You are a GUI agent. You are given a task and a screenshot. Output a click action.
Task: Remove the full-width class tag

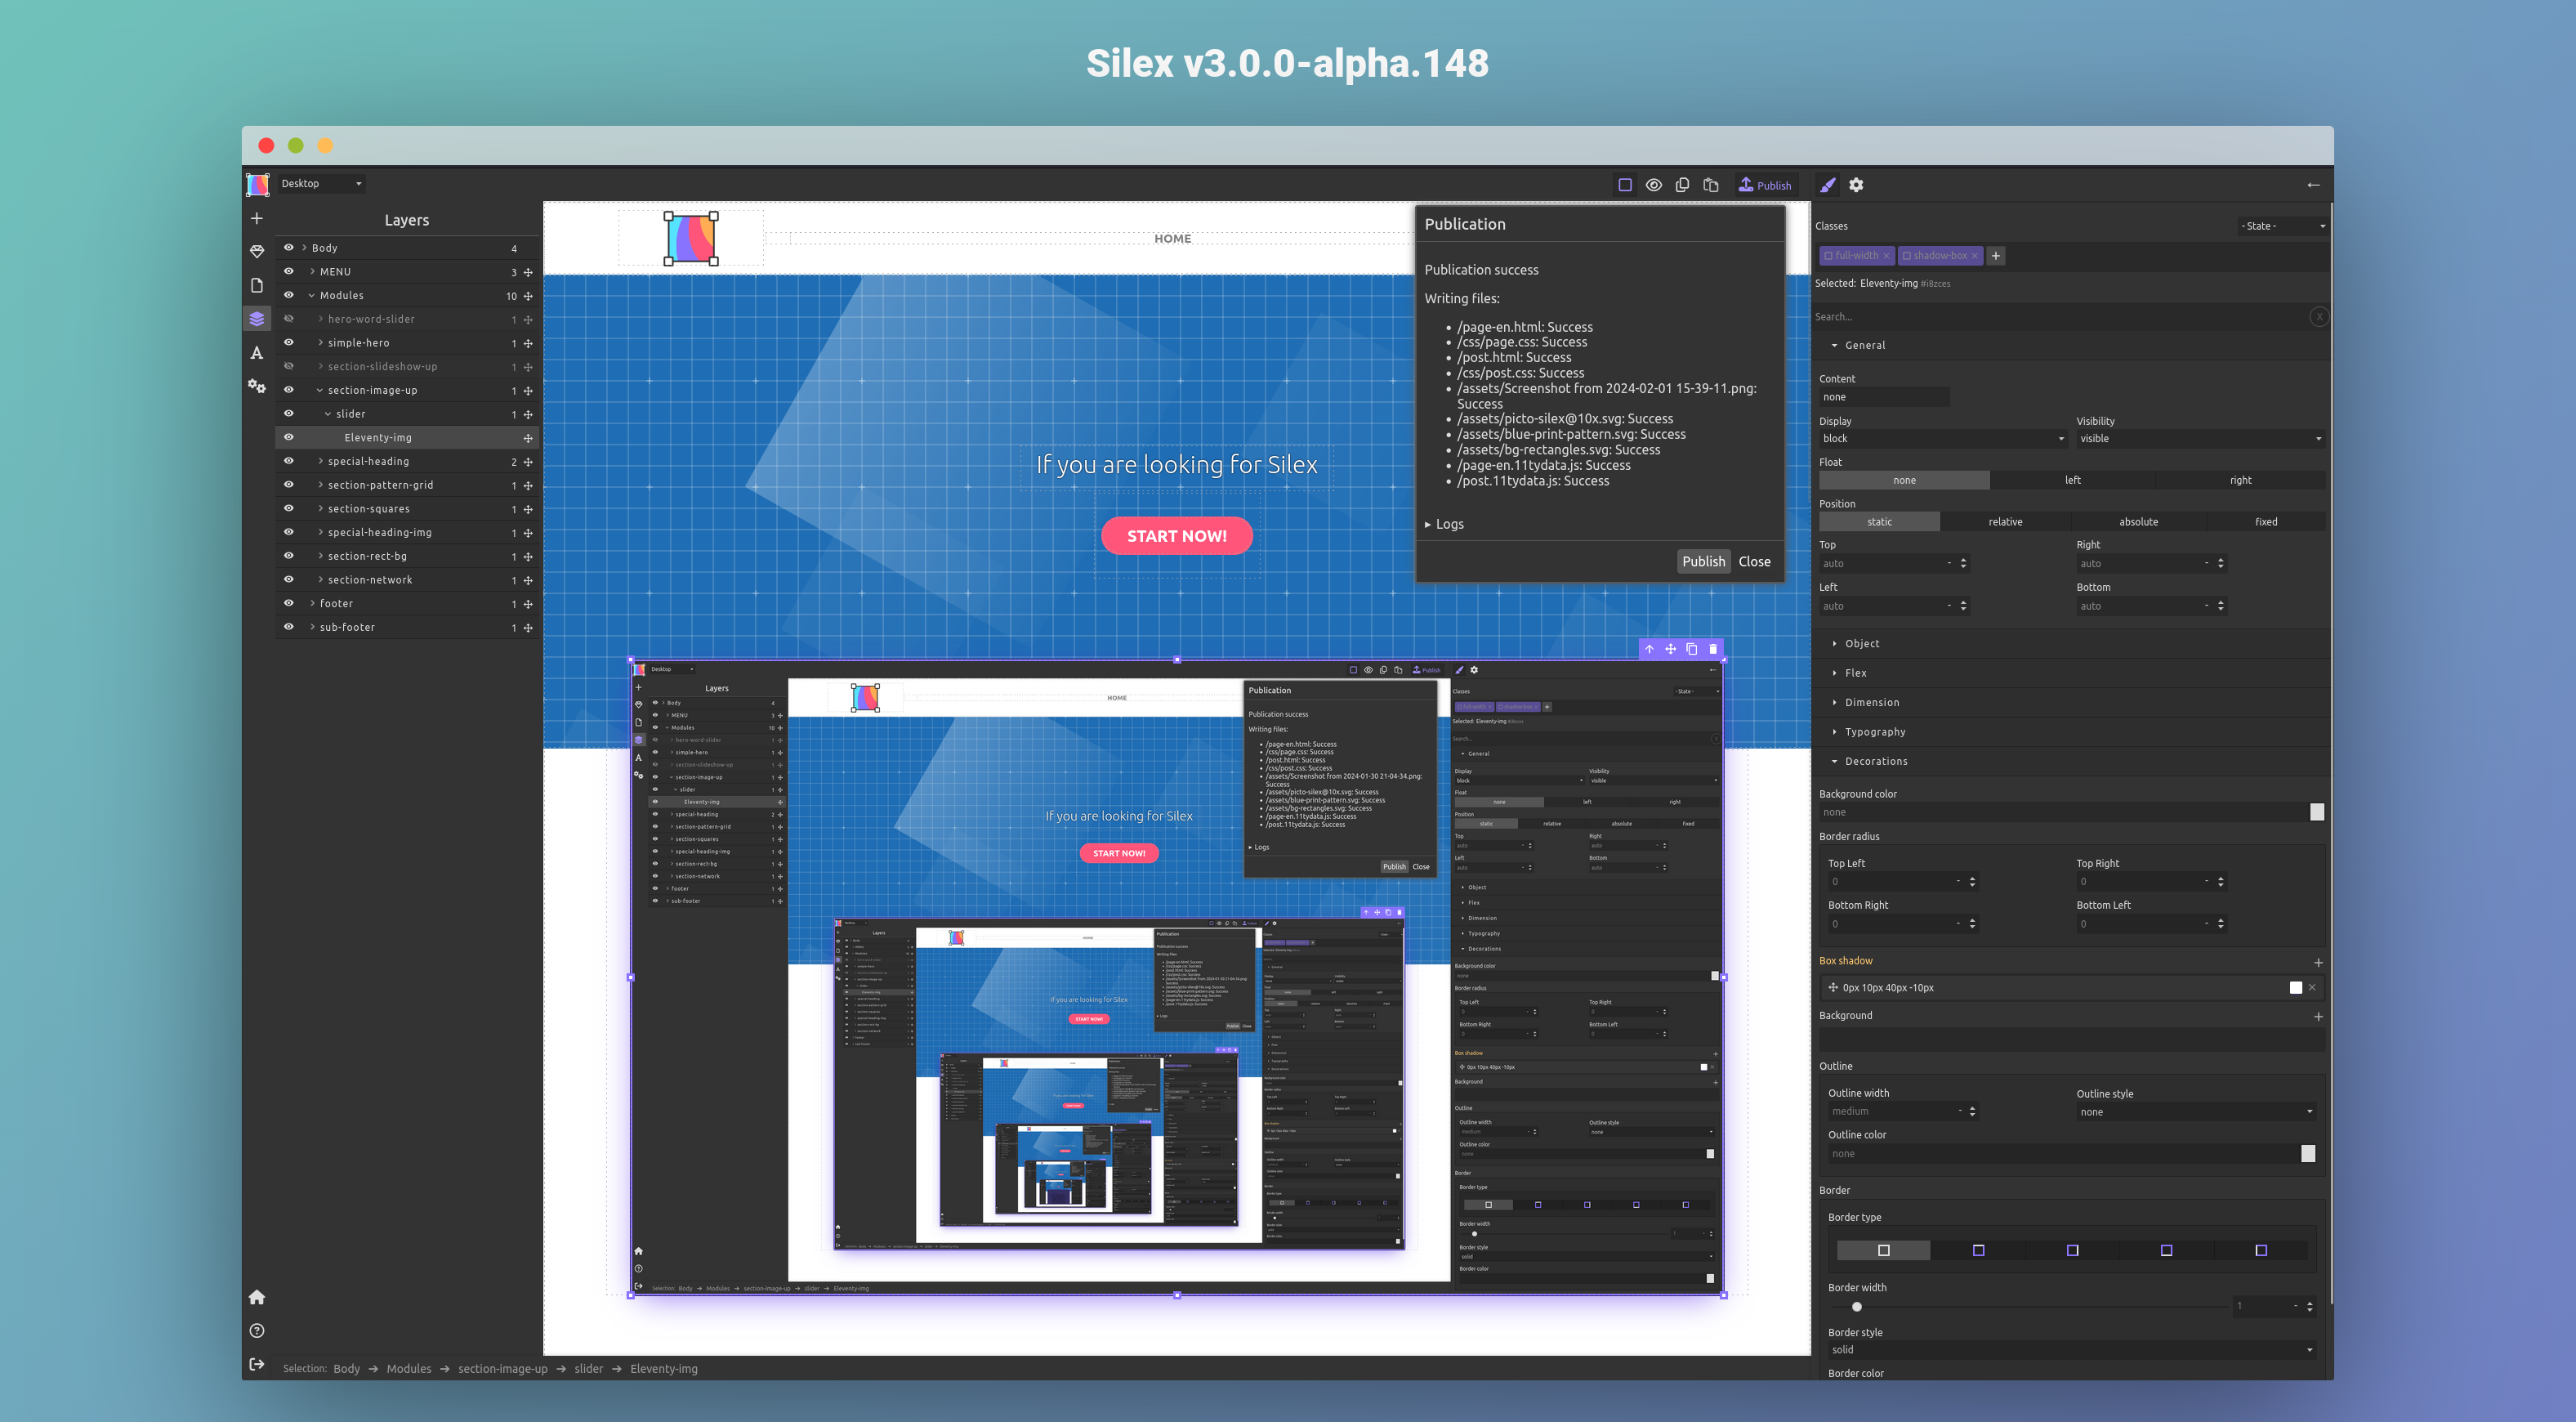(x=1886, y=256)
